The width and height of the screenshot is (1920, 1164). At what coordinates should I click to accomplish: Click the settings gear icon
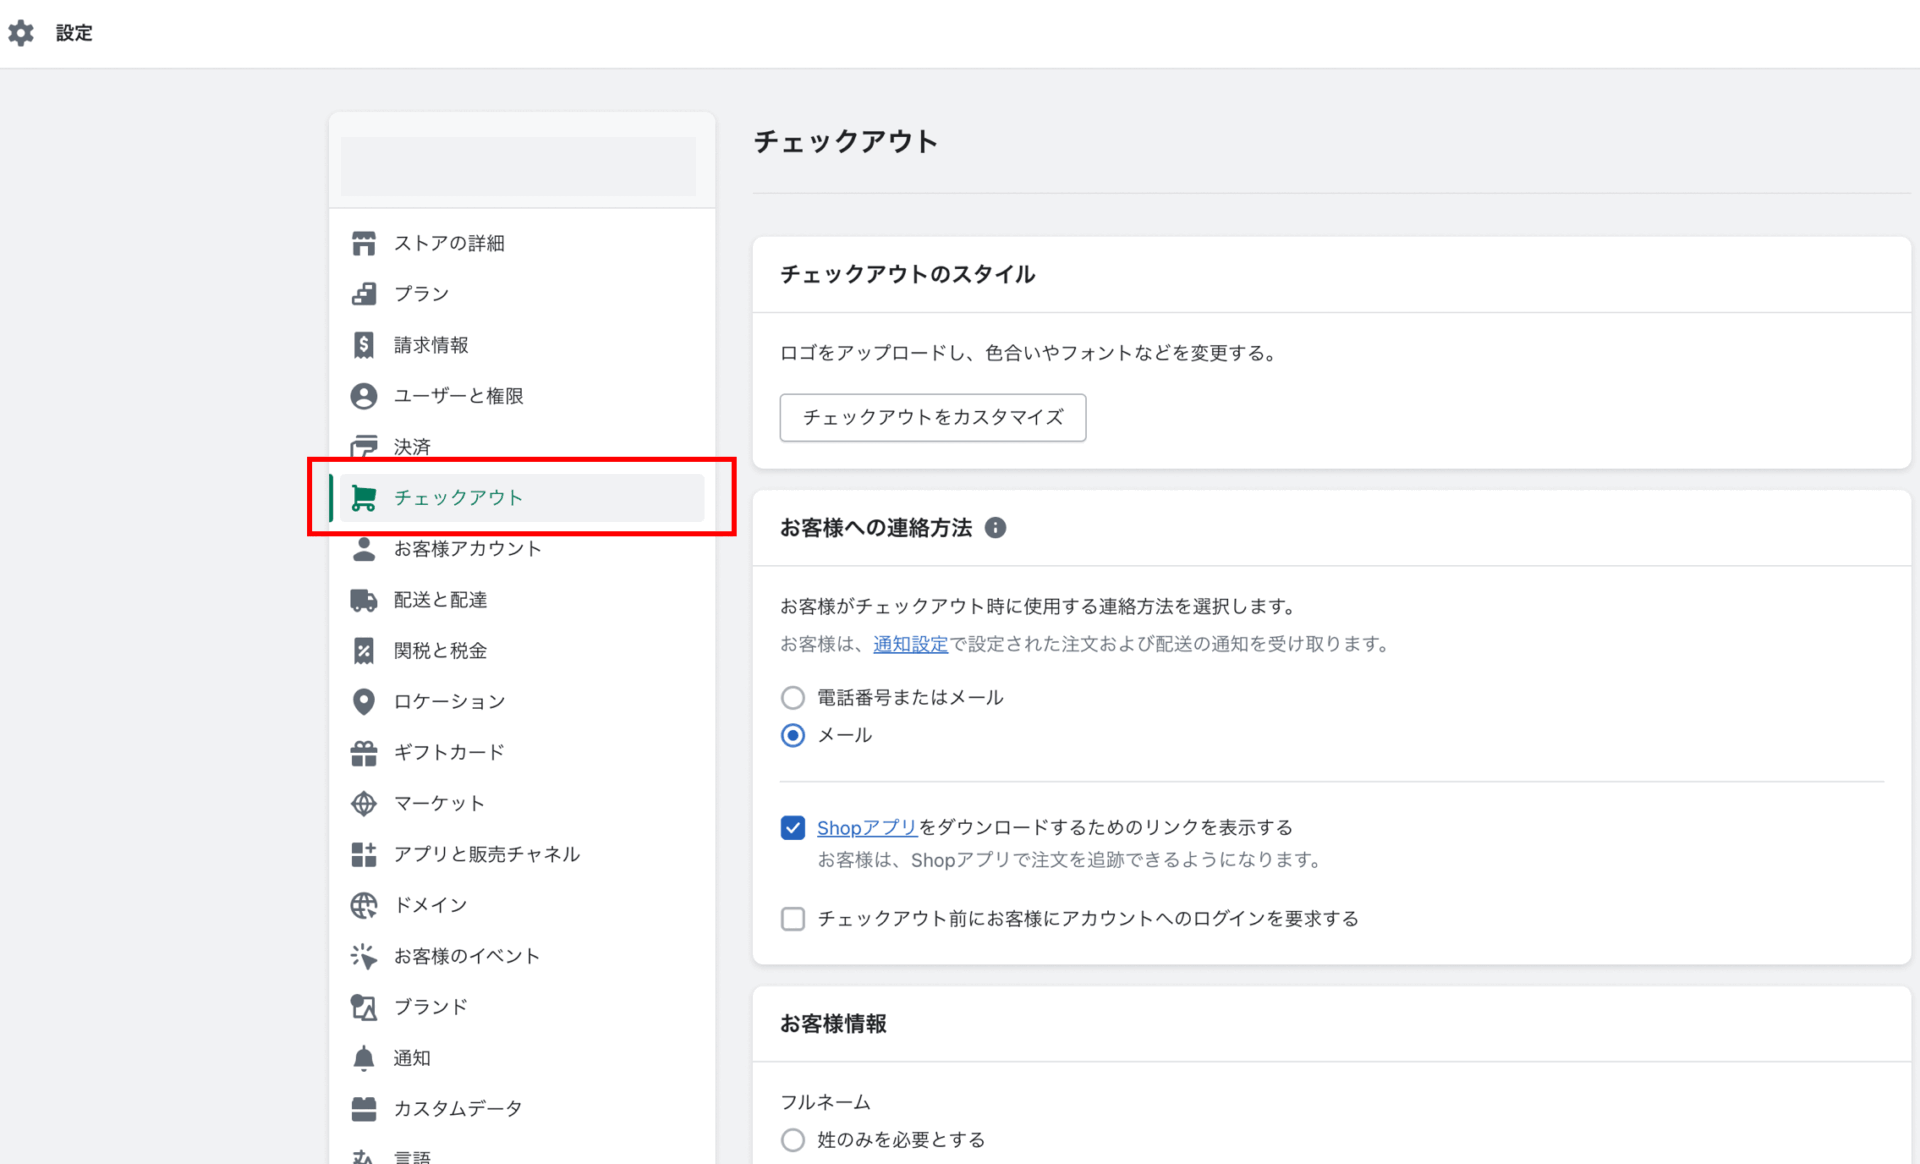point(21,33)
